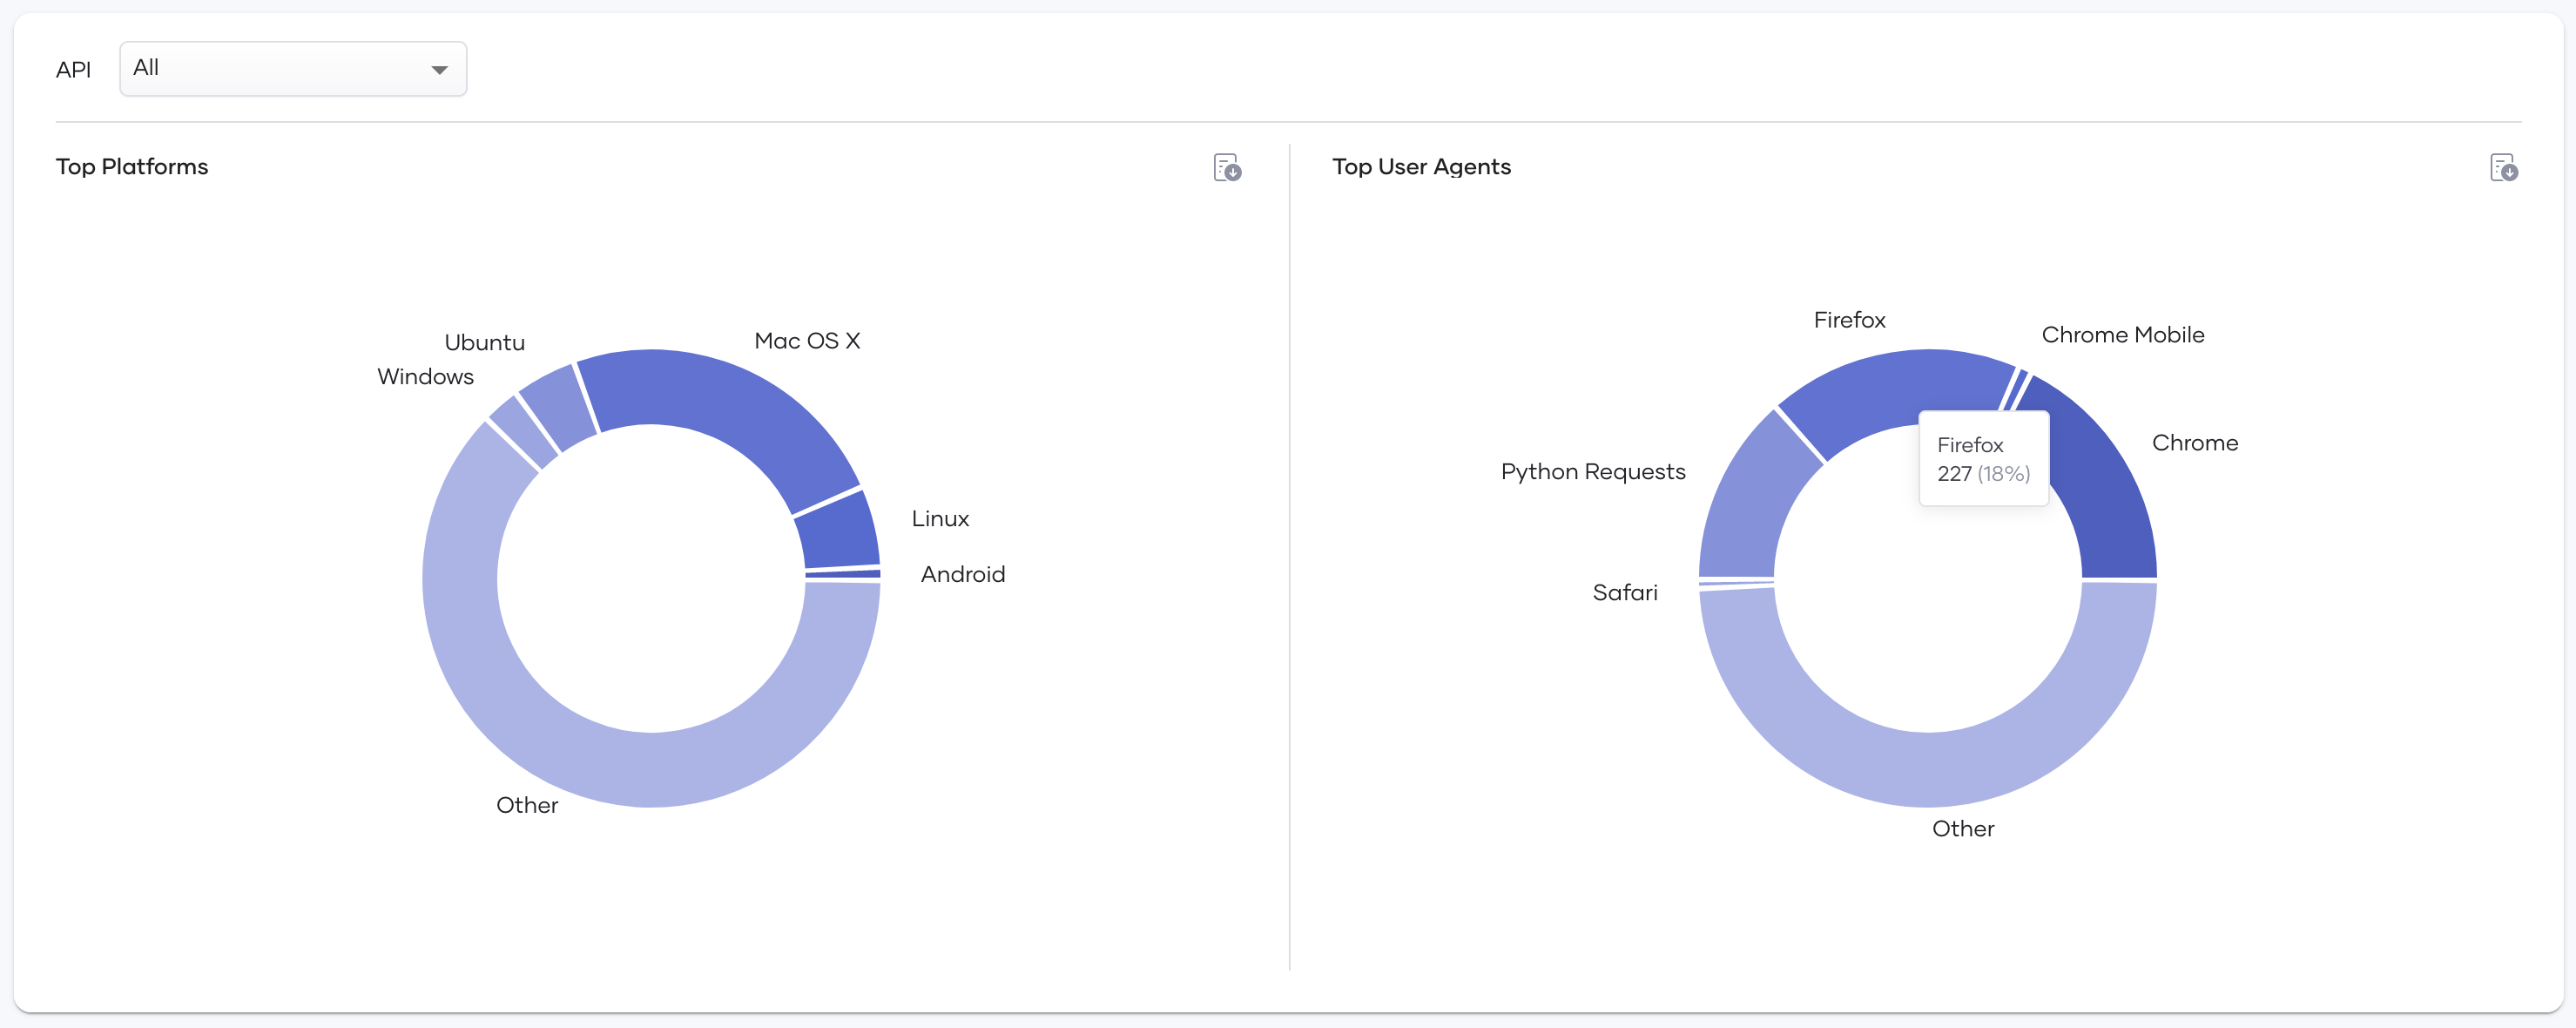Open the API filter dropdown

(x=293, y=69)
